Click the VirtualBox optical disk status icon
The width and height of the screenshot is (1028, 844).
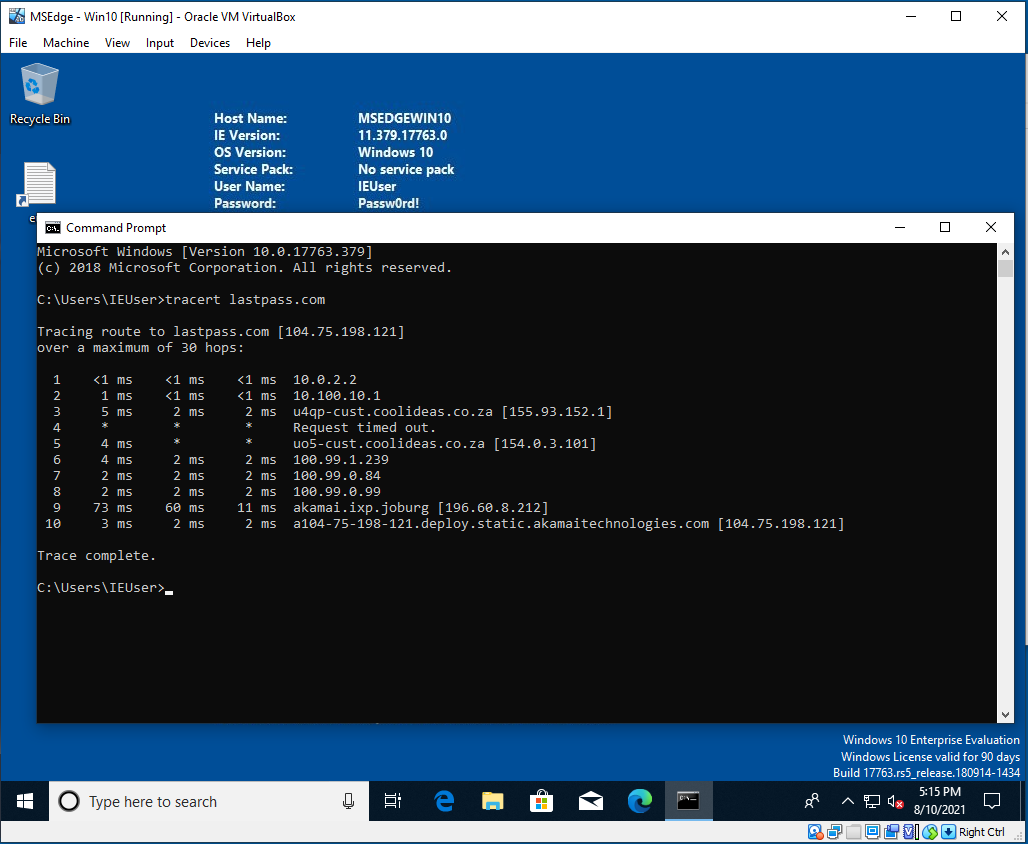coord(815,832)
